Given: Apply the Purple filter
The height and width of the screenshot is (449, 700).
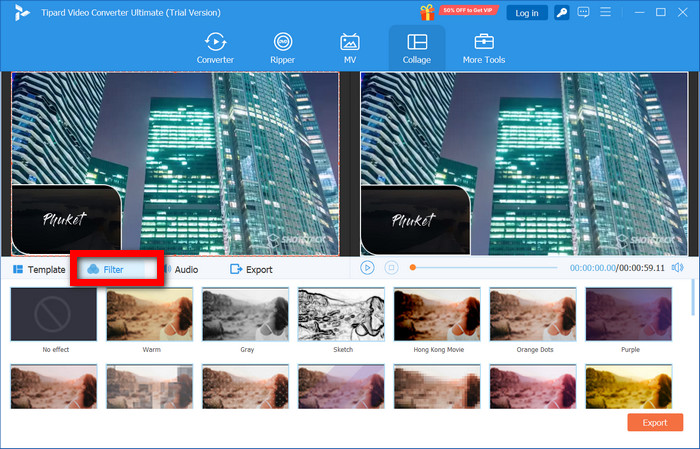Looking at the screenshot, I should click(629, 314).
